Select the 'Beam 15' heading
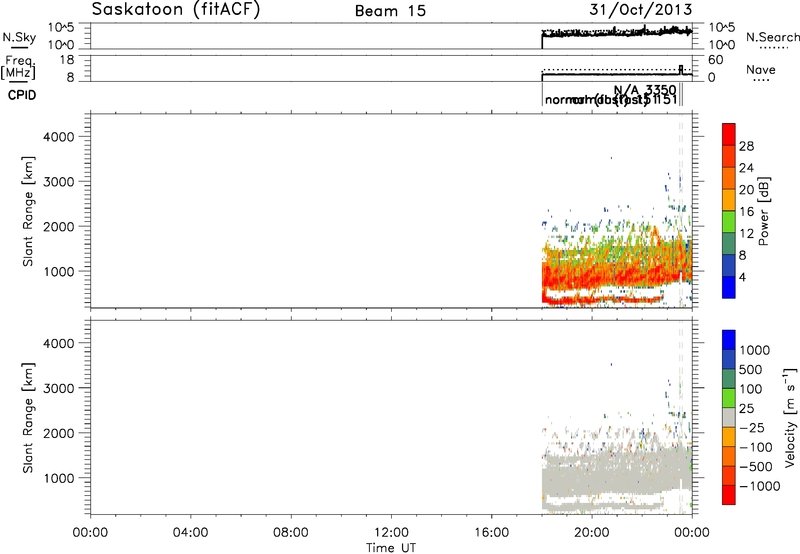 [x=390, y=11]
